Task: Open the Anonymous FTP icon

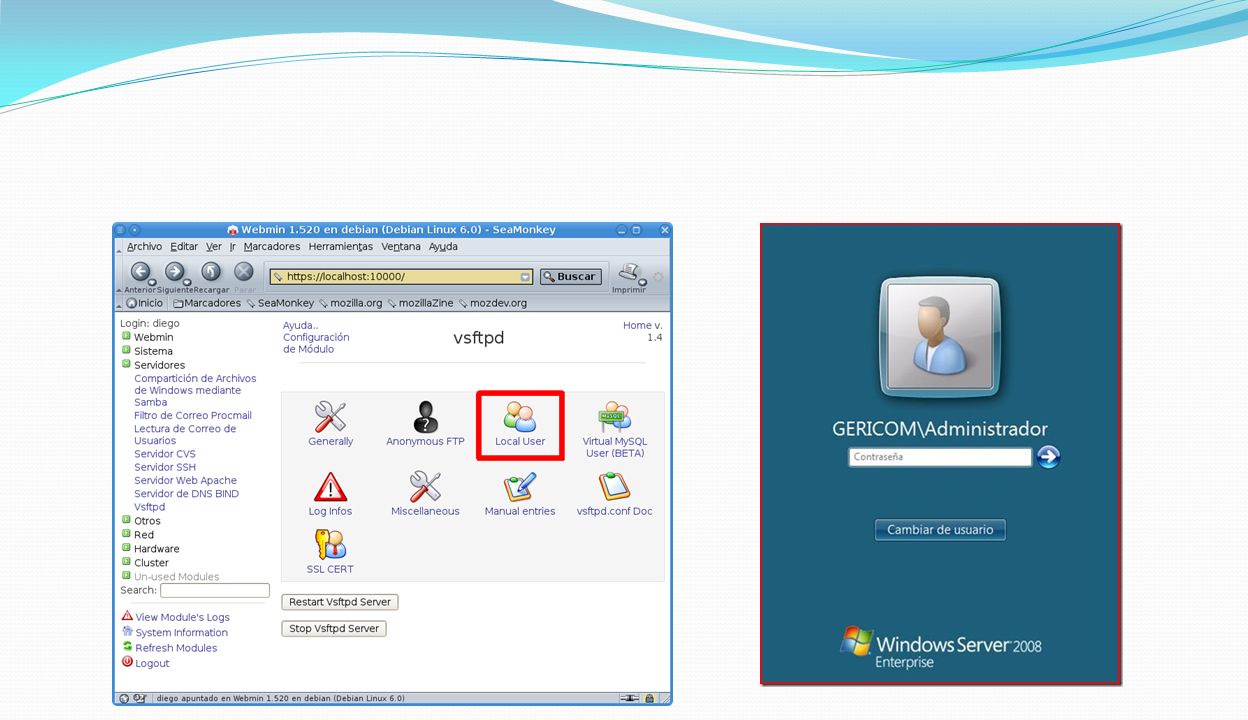Action: pyautogui.click(x=426, y=416)
